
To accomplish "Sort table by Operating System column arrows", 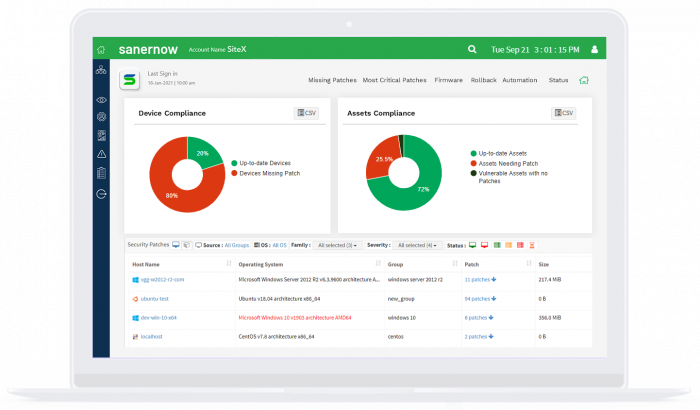I will (378, 264).
